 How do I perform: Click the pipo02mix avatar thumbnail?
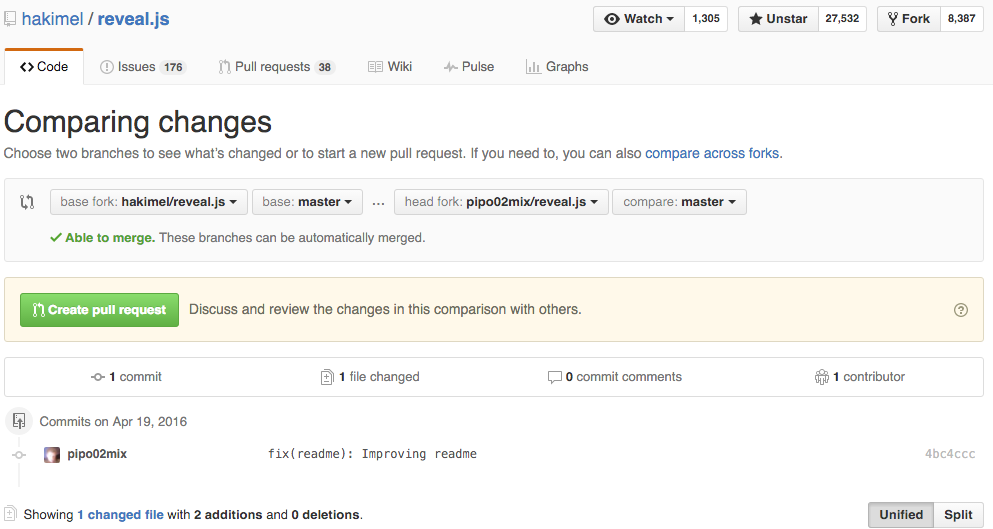pyautogui.click(x=51, y=454)
